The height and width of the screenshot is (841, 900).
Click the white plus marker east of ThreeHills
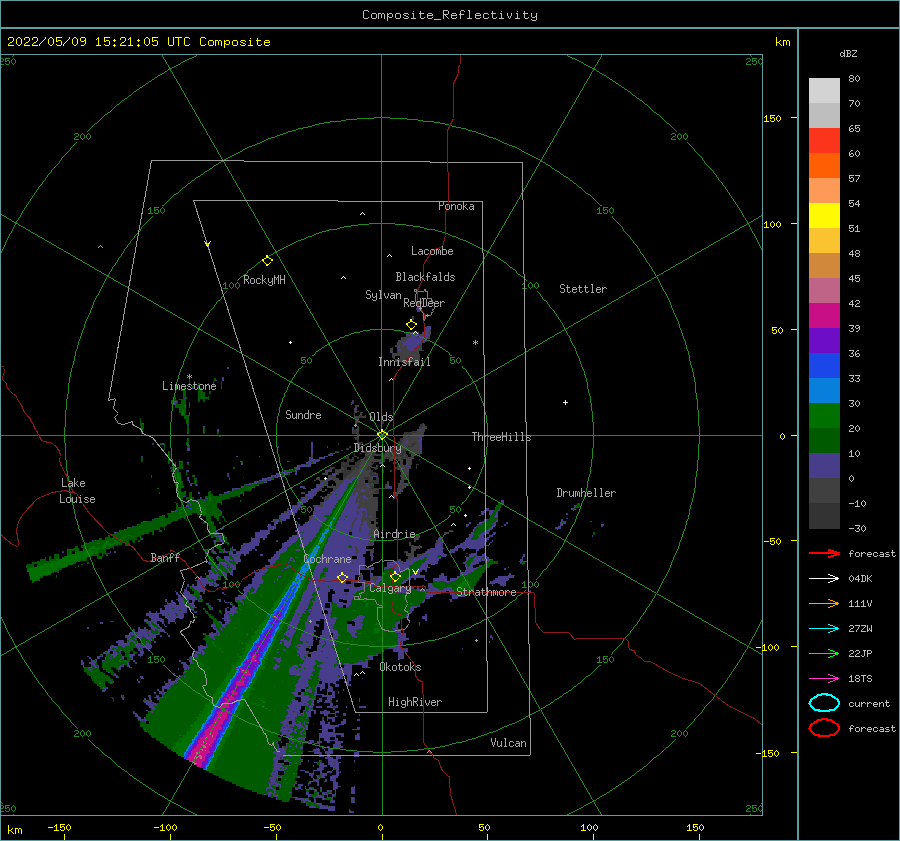tap(565, 402)
